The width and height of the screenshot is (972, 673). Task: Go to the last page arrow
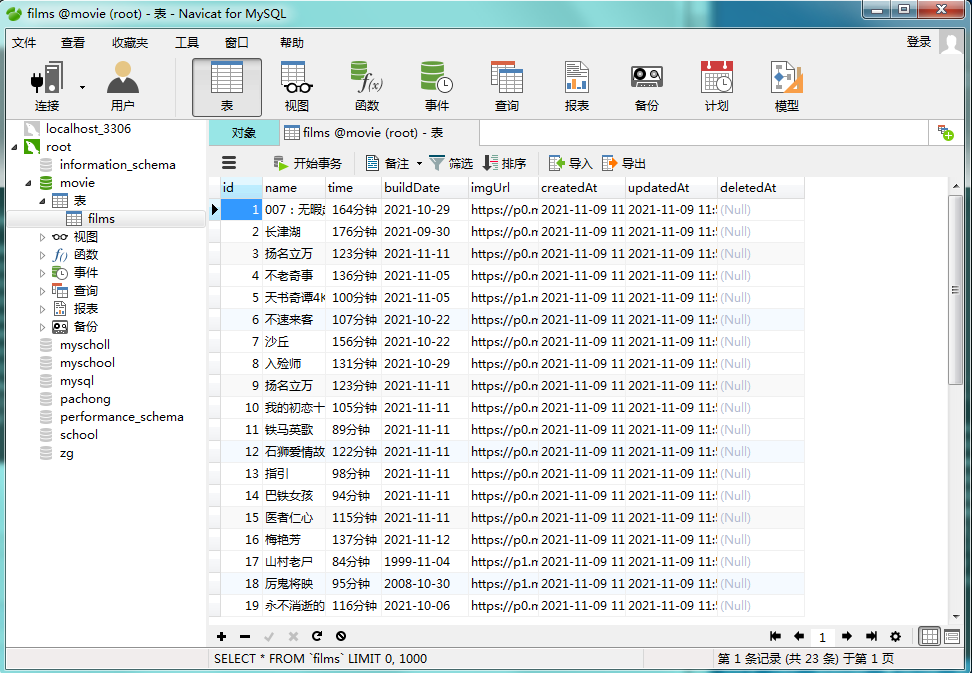pos(871,636)
